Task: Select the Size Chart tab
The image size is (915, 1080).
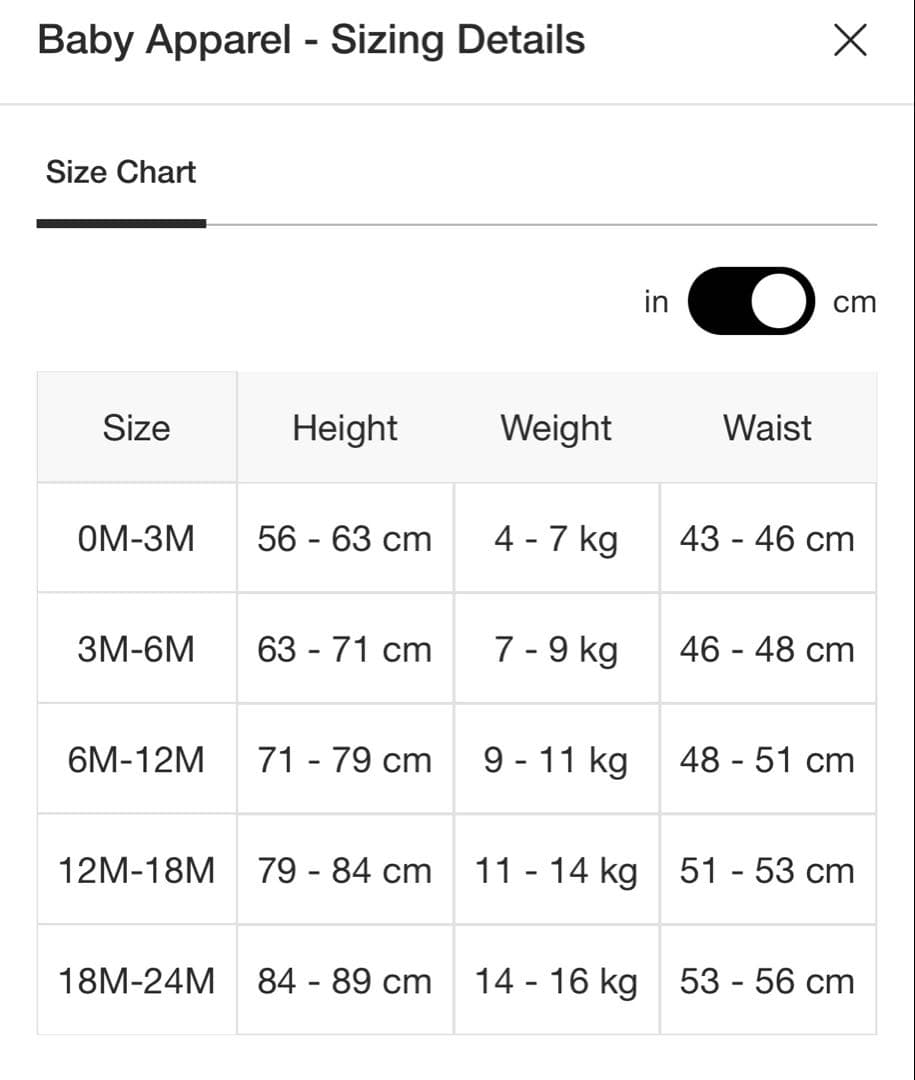Action: click(121, 172)
